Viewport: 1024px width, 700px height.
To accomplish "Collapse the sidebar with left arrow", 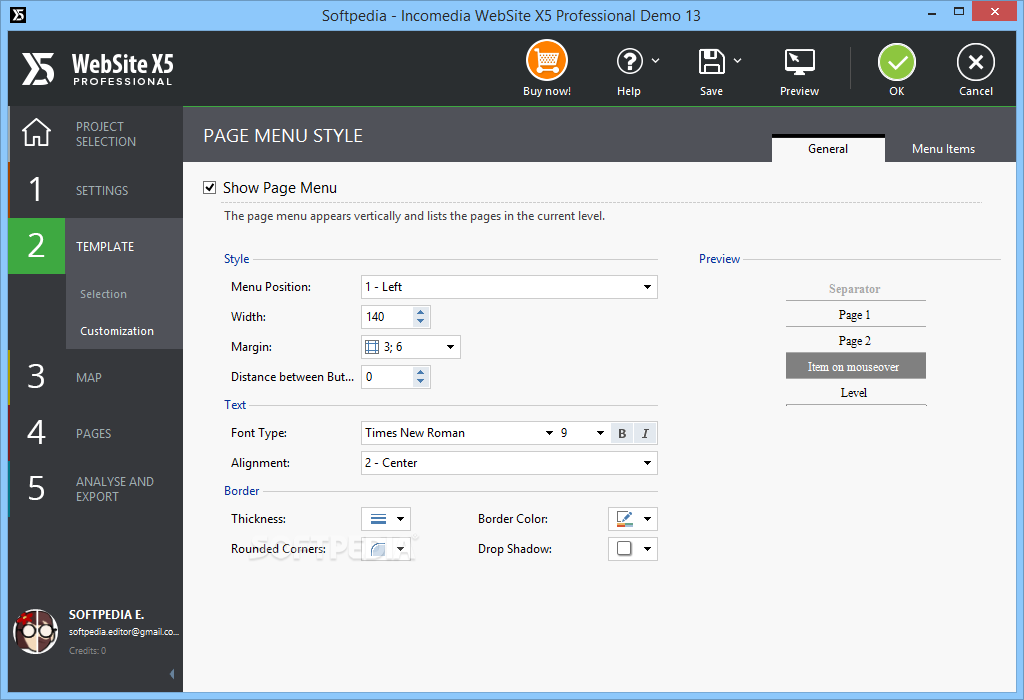I will click(172, 674).
